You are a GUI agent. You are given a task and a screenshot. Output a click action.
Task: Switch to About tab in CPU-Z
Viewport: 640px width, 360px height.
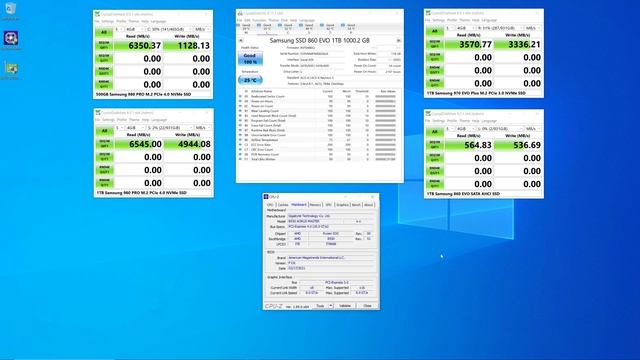369,204
